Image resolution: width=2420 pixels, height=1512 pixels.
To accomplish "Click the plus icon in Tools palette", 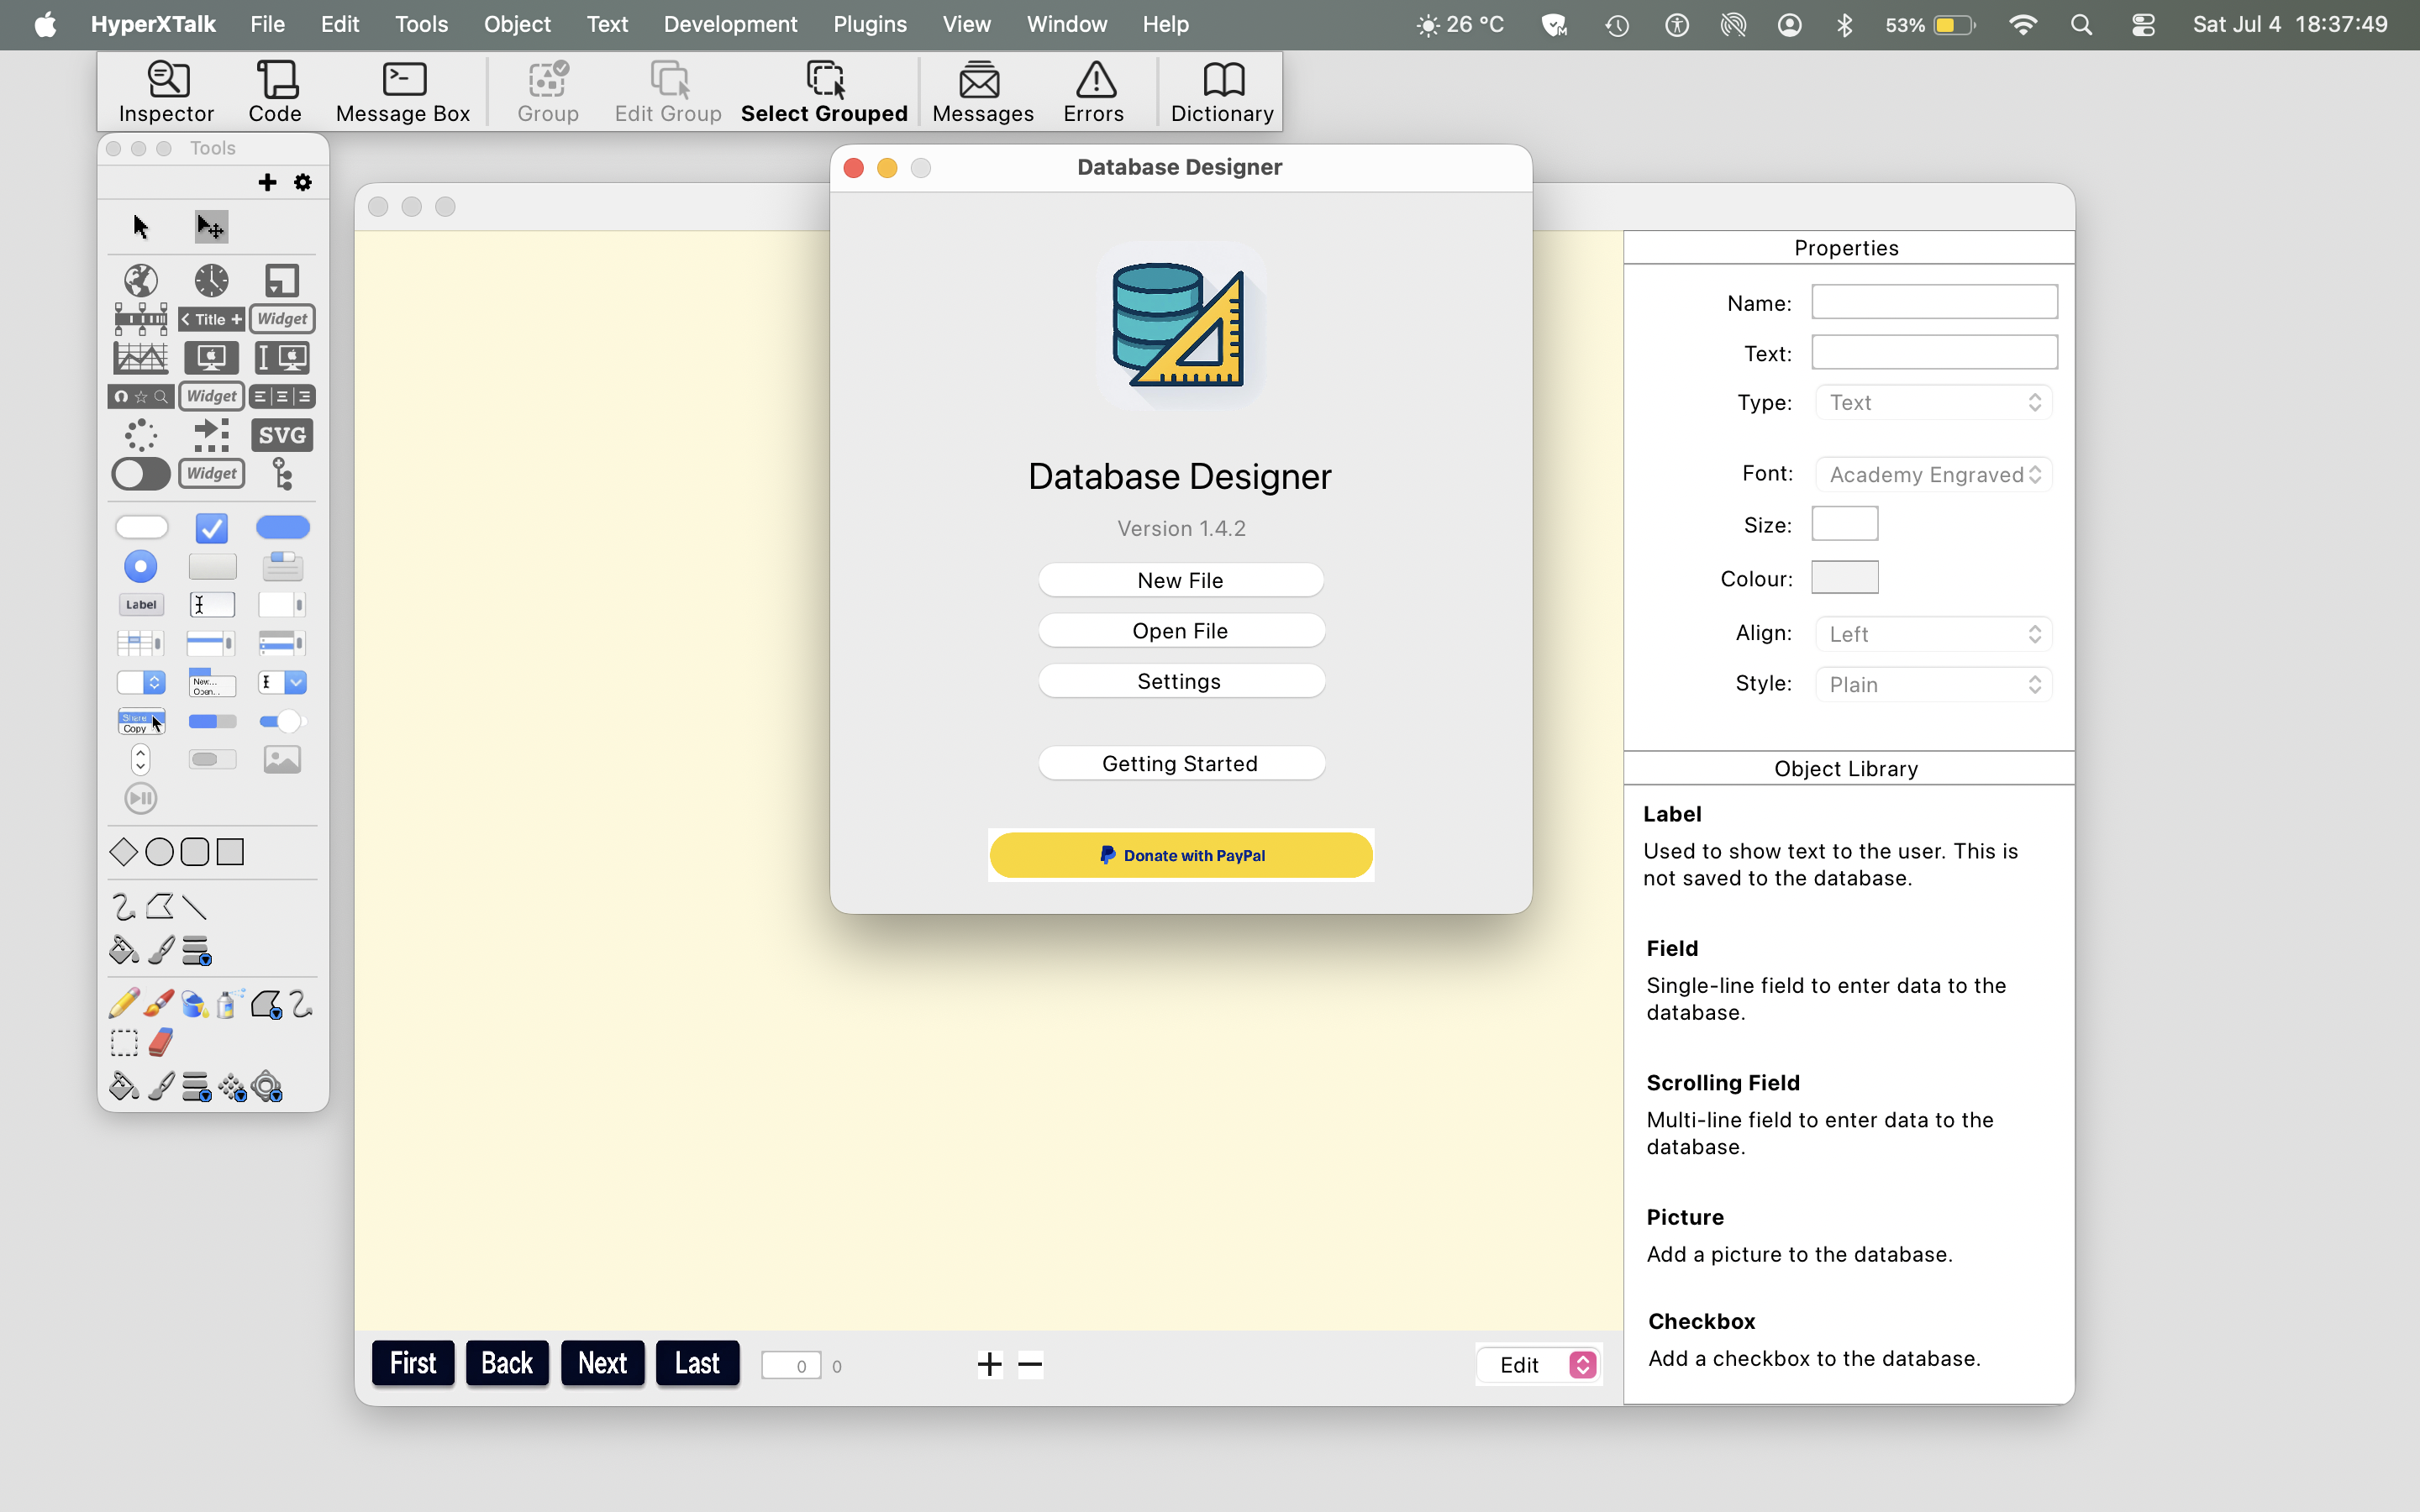I will coord(267,182).
